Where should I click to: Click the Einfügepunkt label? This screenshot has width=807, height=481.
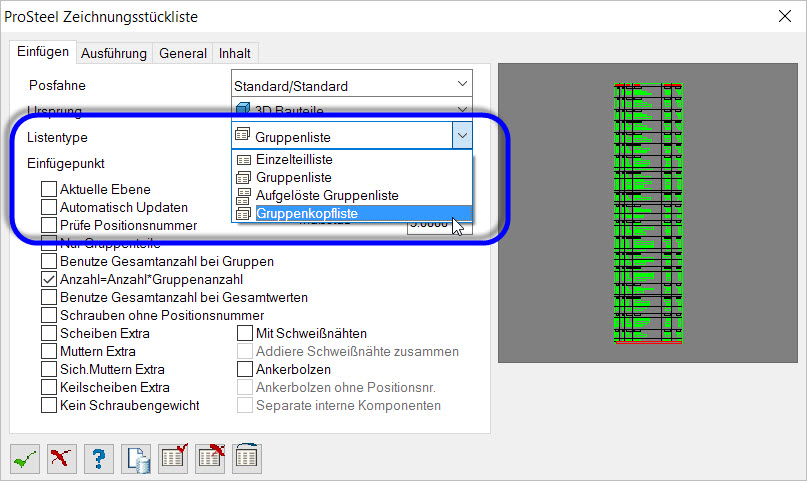(66, 164)
